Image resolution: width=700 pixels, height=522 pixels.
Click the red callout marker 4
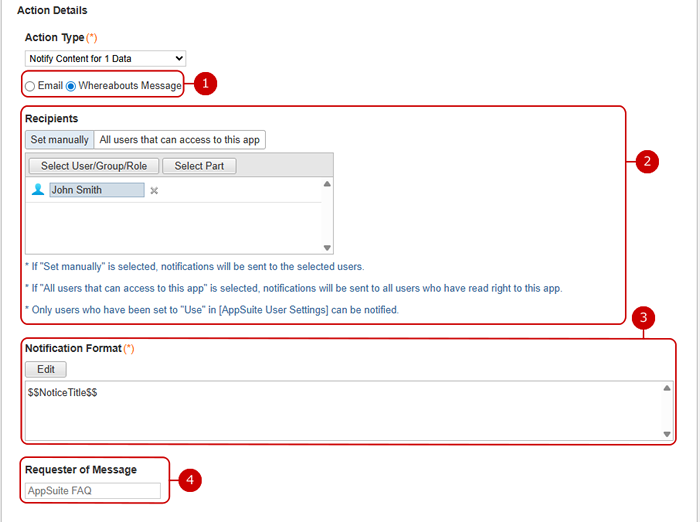(190, 480)
